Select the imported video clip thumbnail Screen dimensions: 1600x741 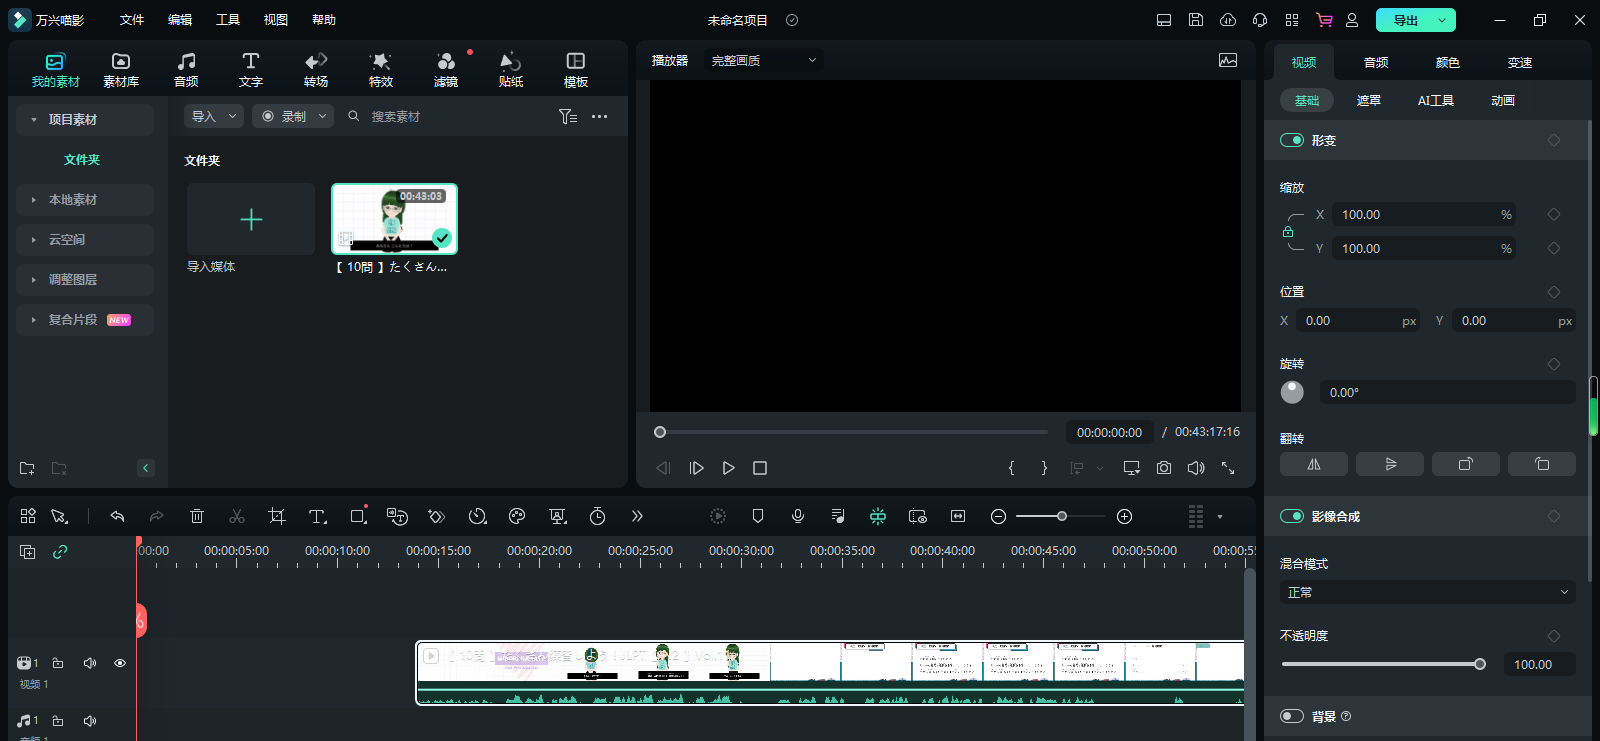click(394, 219)
